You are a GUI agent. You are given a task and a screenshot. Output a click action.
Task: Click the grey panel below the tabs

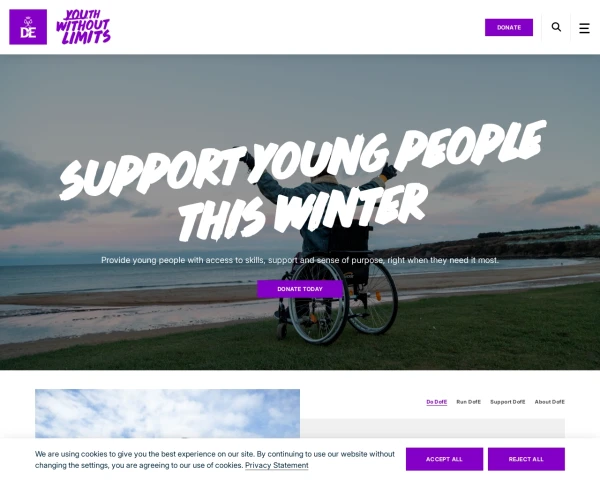(432, 428)
